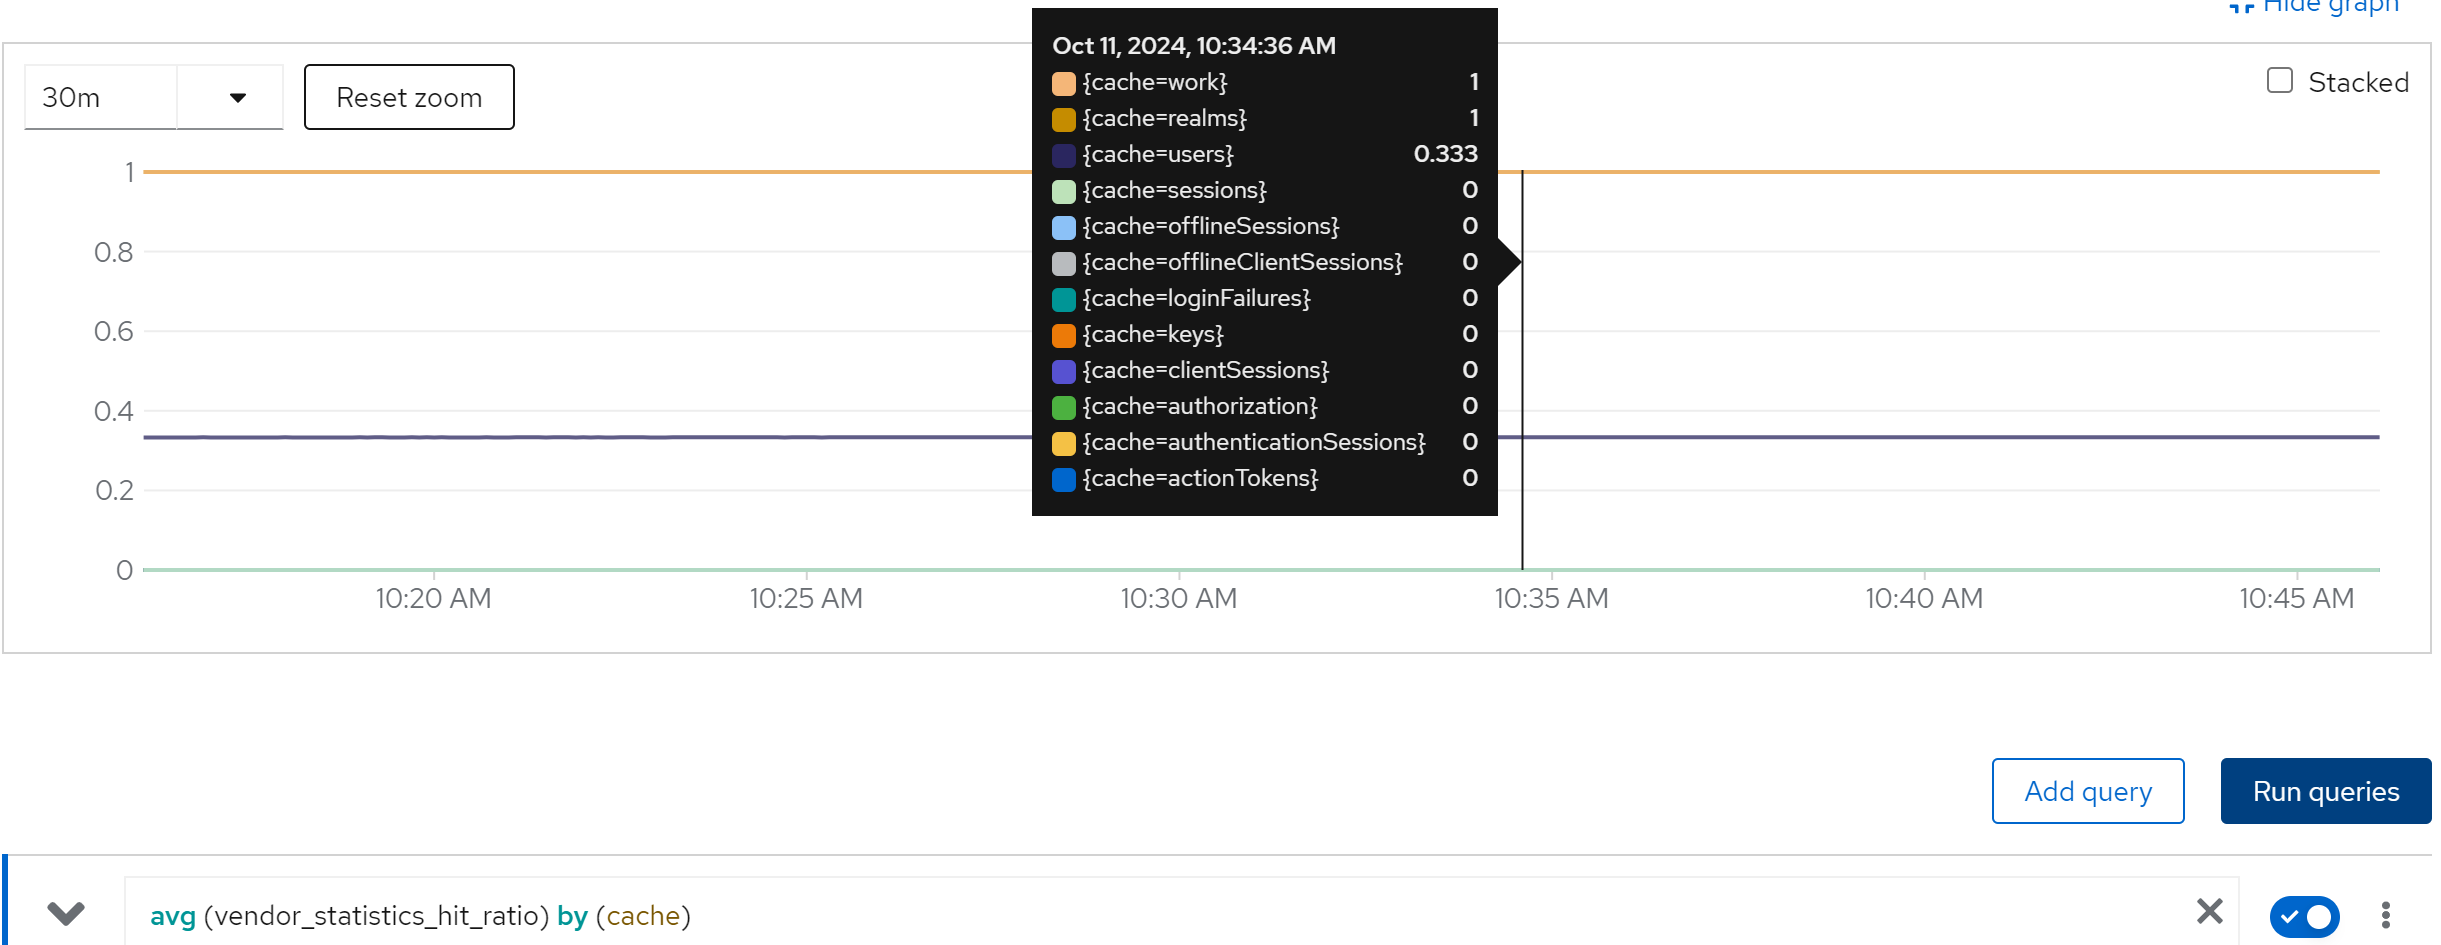Click the cache=keys orange swatch
2441x945 pixels.
pos(1063,335)
